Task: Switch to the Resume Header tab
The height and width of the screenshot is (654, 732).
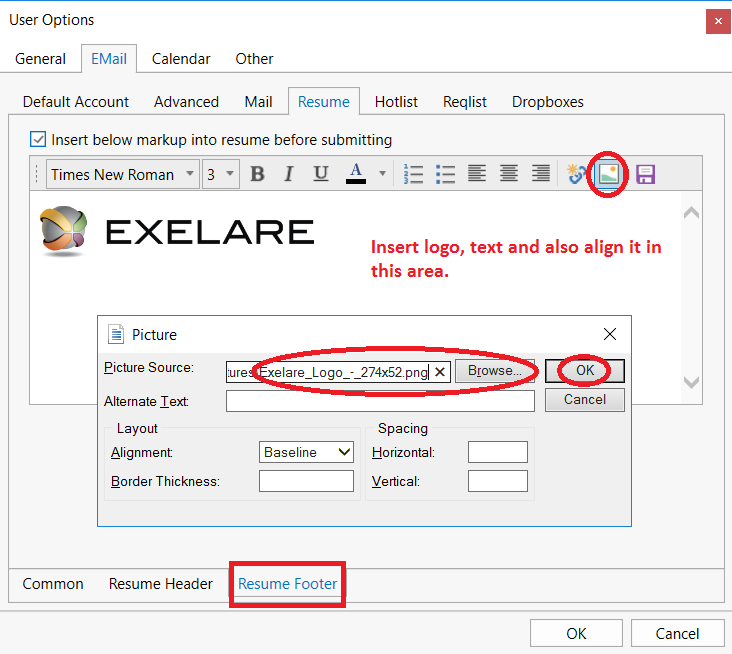Action: [161, 584]
